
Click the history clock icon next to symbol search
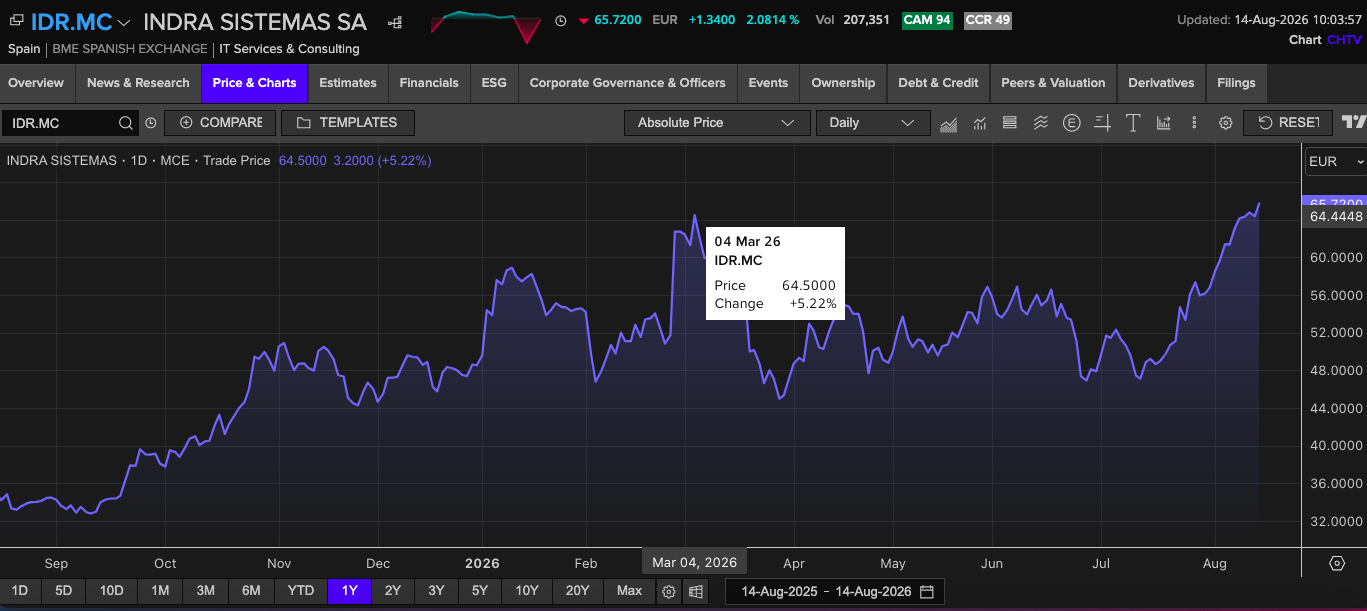[151, 123]
